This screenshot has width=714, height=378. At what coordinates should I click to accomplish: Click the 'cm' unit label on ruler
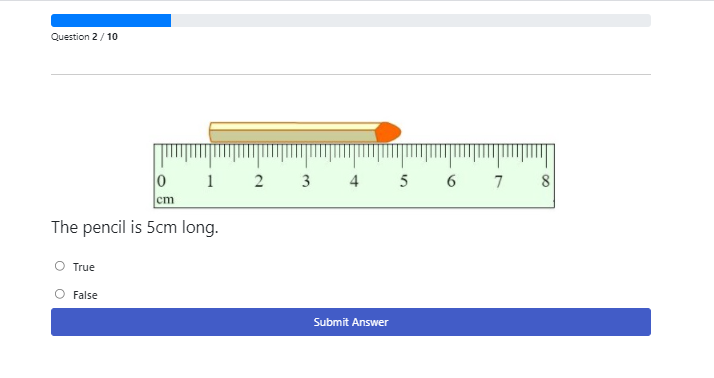click(x=165, y=199)
